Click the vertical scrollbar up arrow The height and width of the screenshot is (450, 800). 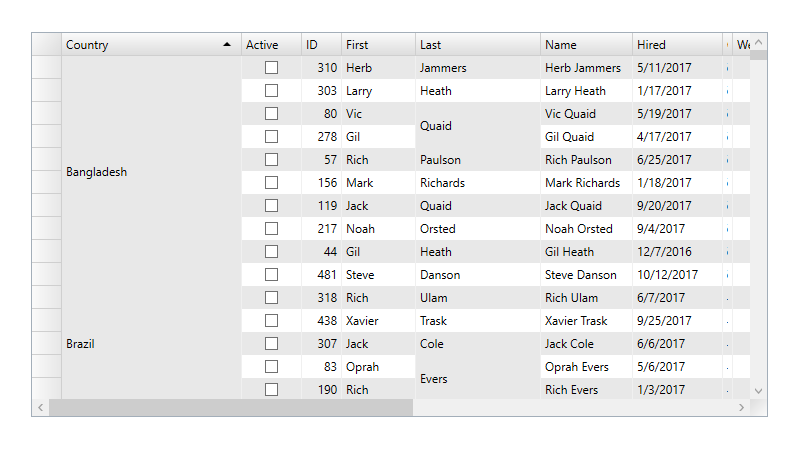click(758, 43)
